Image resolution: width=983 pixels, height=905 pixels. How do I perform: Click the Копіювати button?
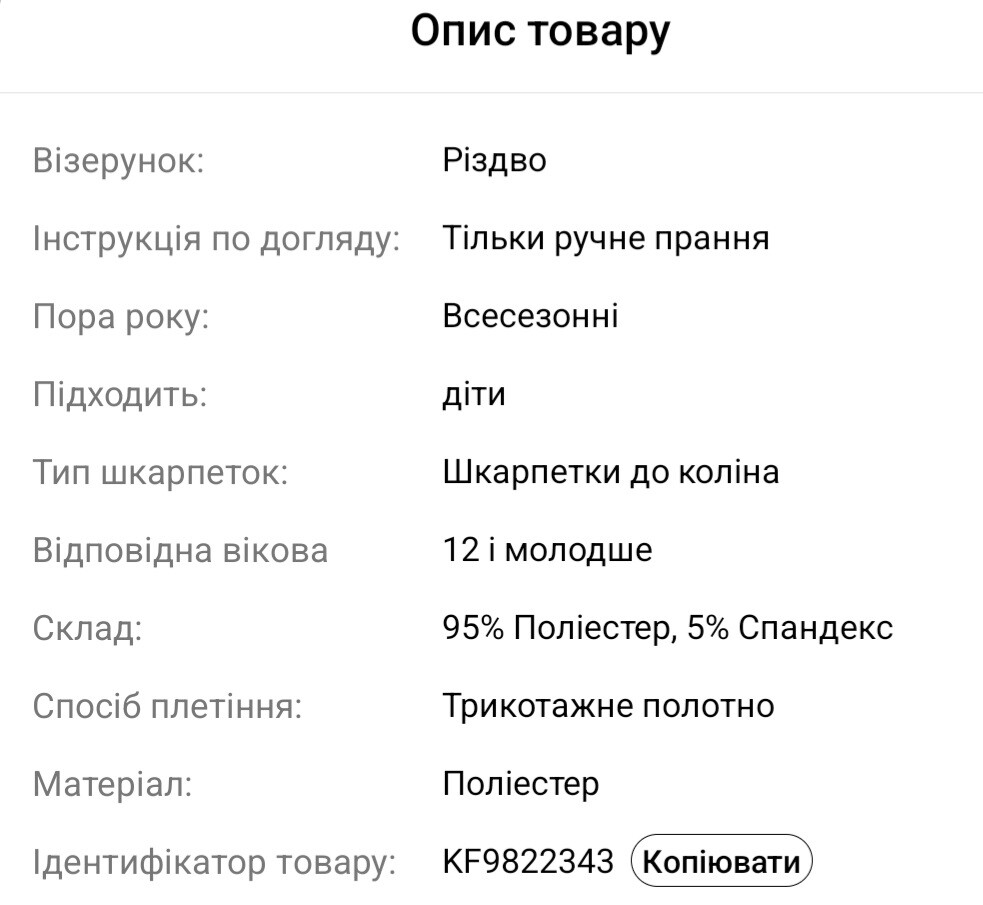point(722,861)
